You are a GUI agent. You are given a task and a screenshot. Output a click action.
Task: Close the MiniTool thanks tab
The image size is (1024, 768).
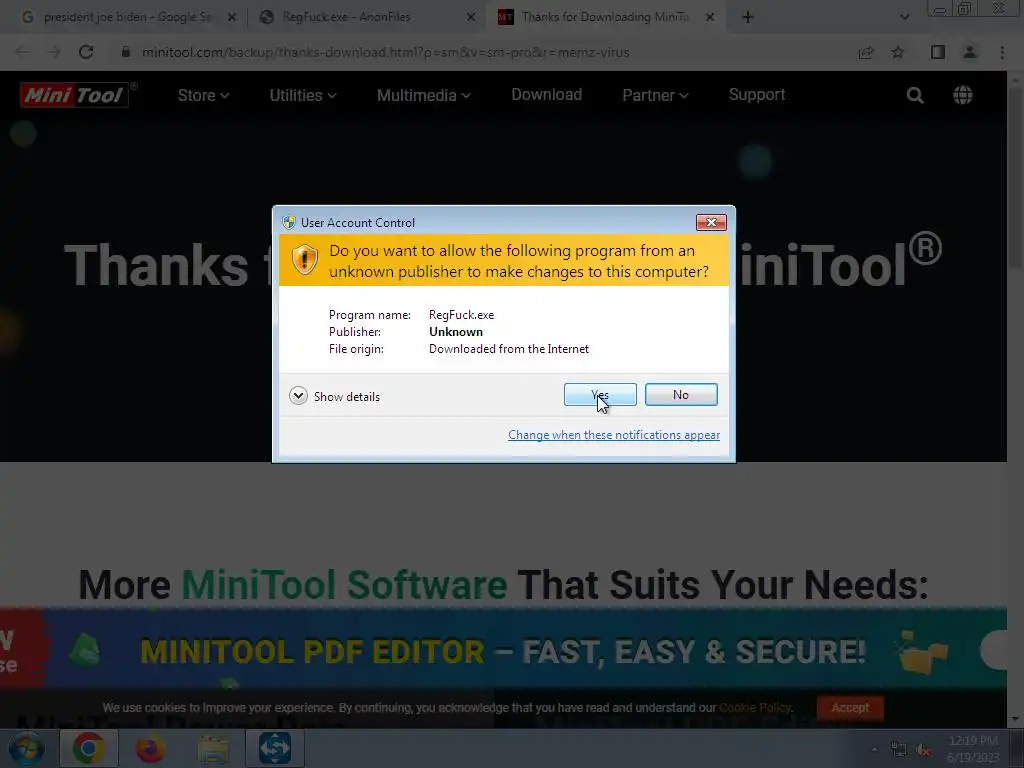710,18
